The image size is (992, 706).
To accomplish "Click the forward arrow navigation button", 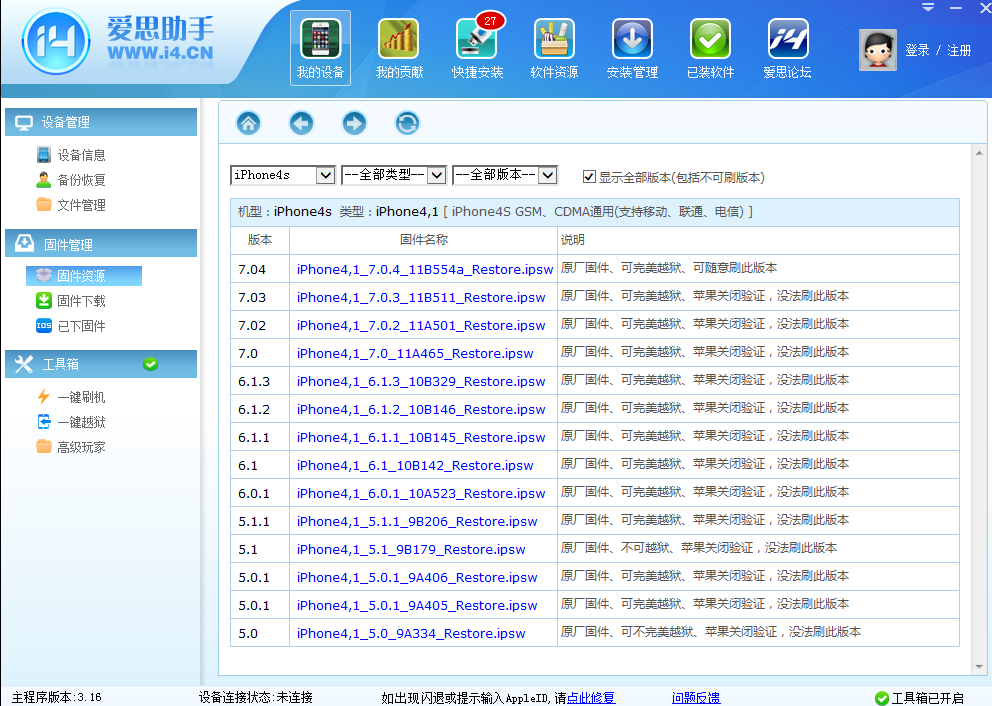I will pyautogui.click(x=354, y=123).
